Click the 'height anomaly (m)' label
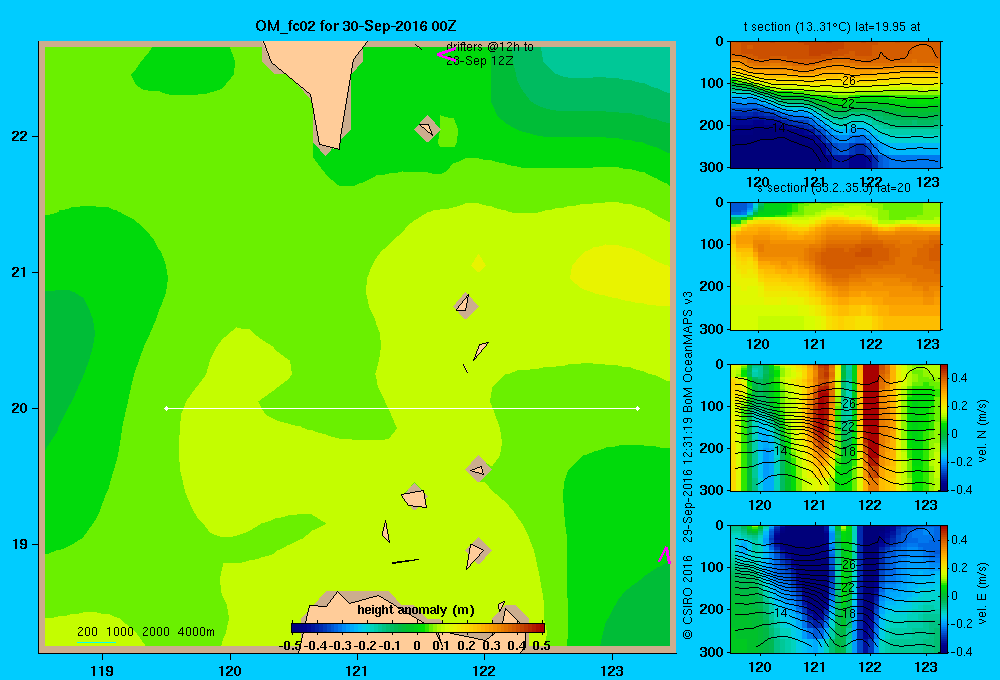 point(416,610)
